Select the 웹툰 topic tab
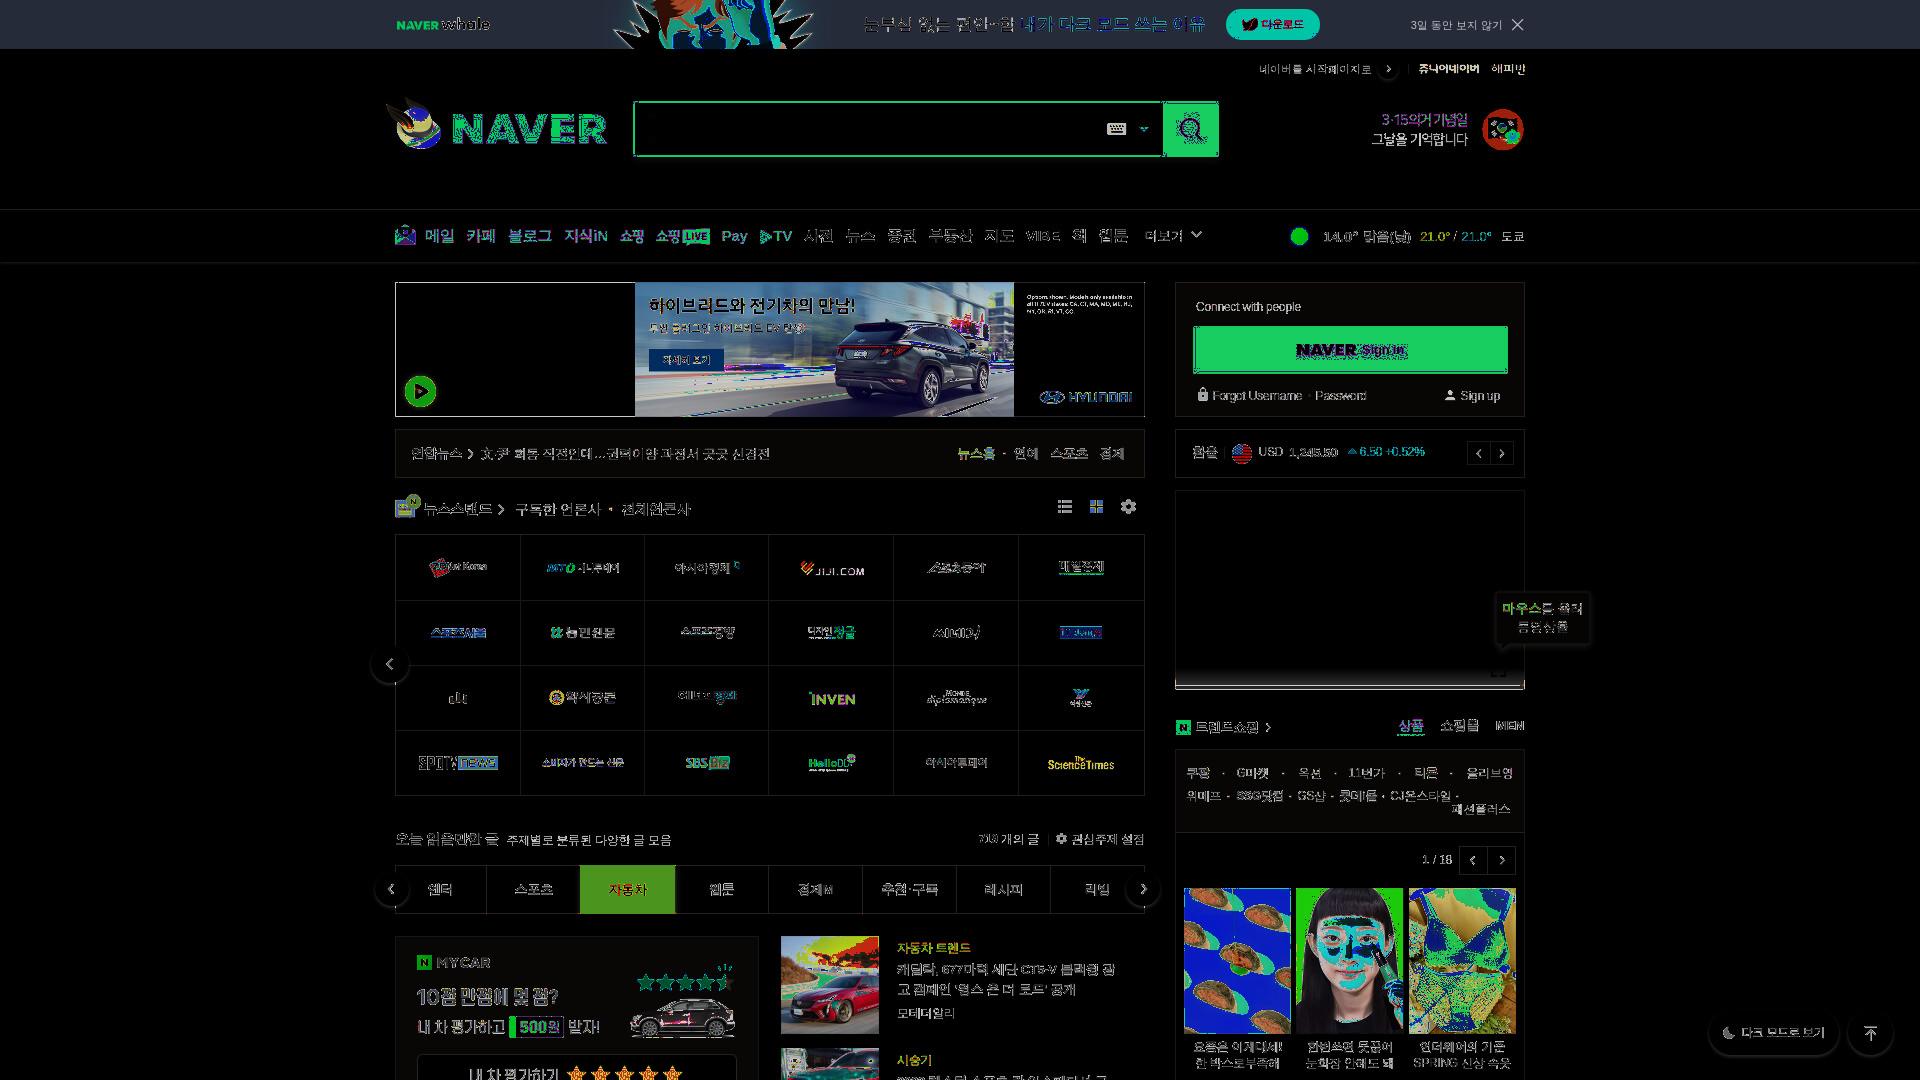This screenshot has width=1920, height=1080. [x=721, y=889]
